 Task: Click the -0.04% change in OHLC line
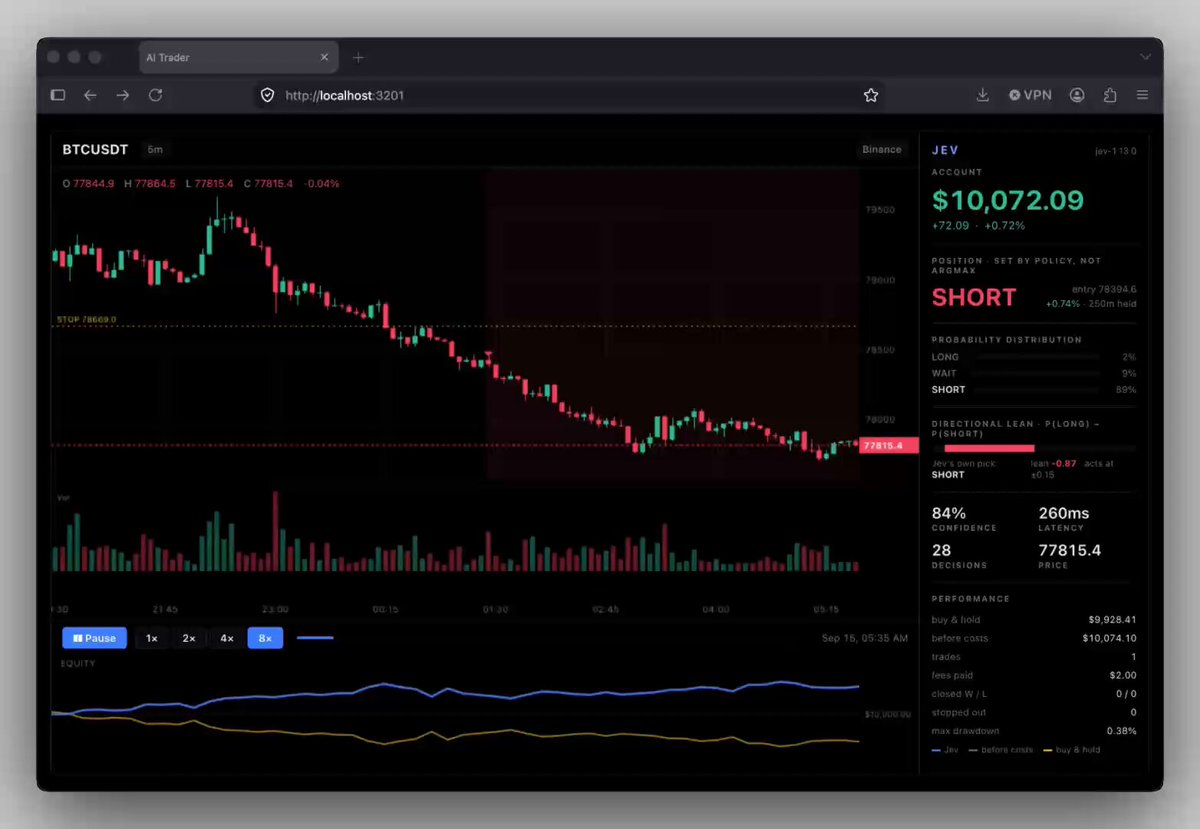(x=322, y=184)
